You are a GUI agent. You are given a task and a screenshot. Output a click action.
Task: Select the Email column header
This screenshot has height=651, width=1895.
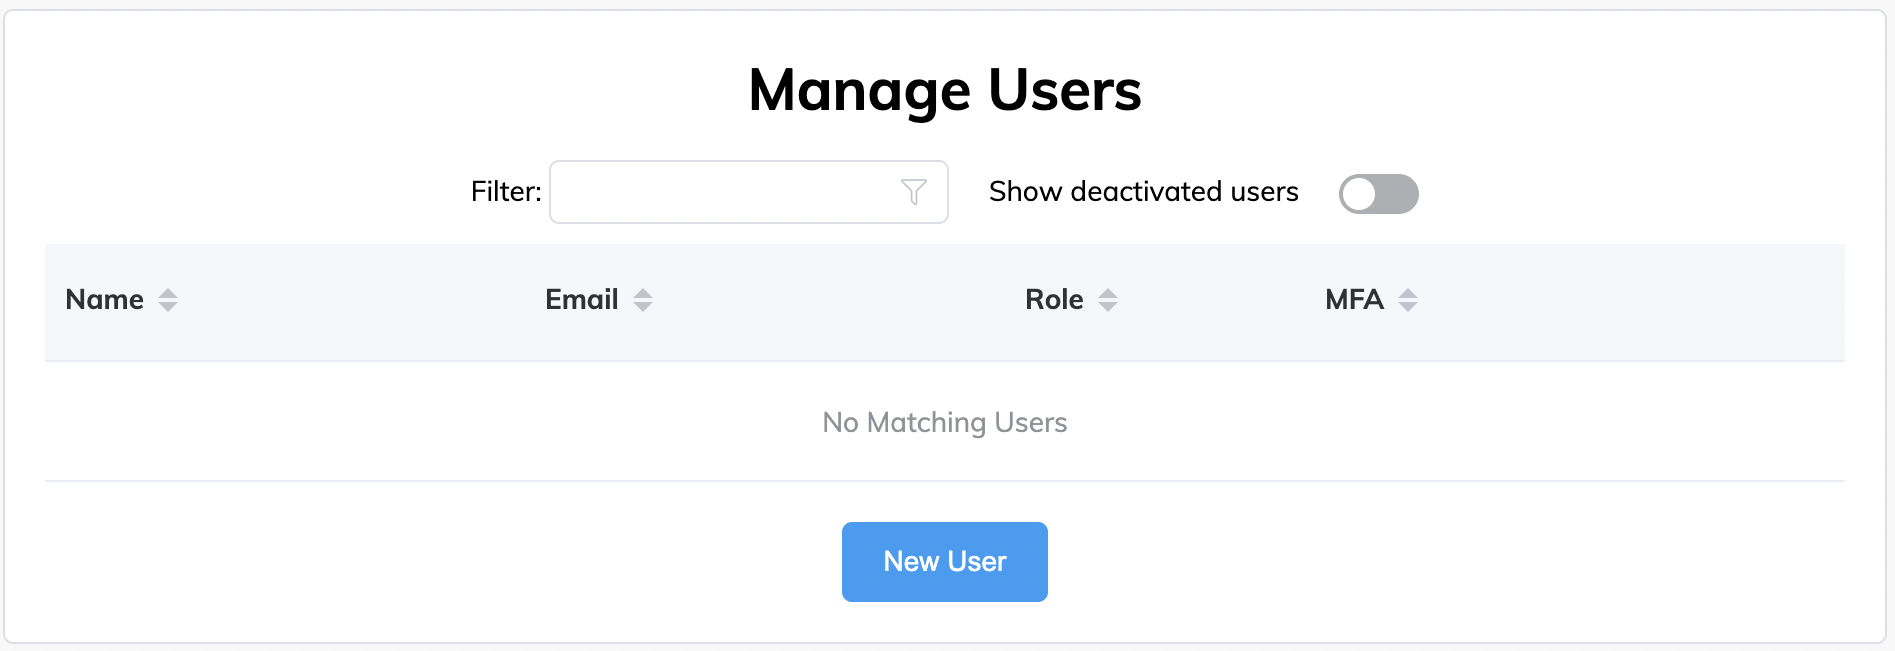click(x=583, y=299)
